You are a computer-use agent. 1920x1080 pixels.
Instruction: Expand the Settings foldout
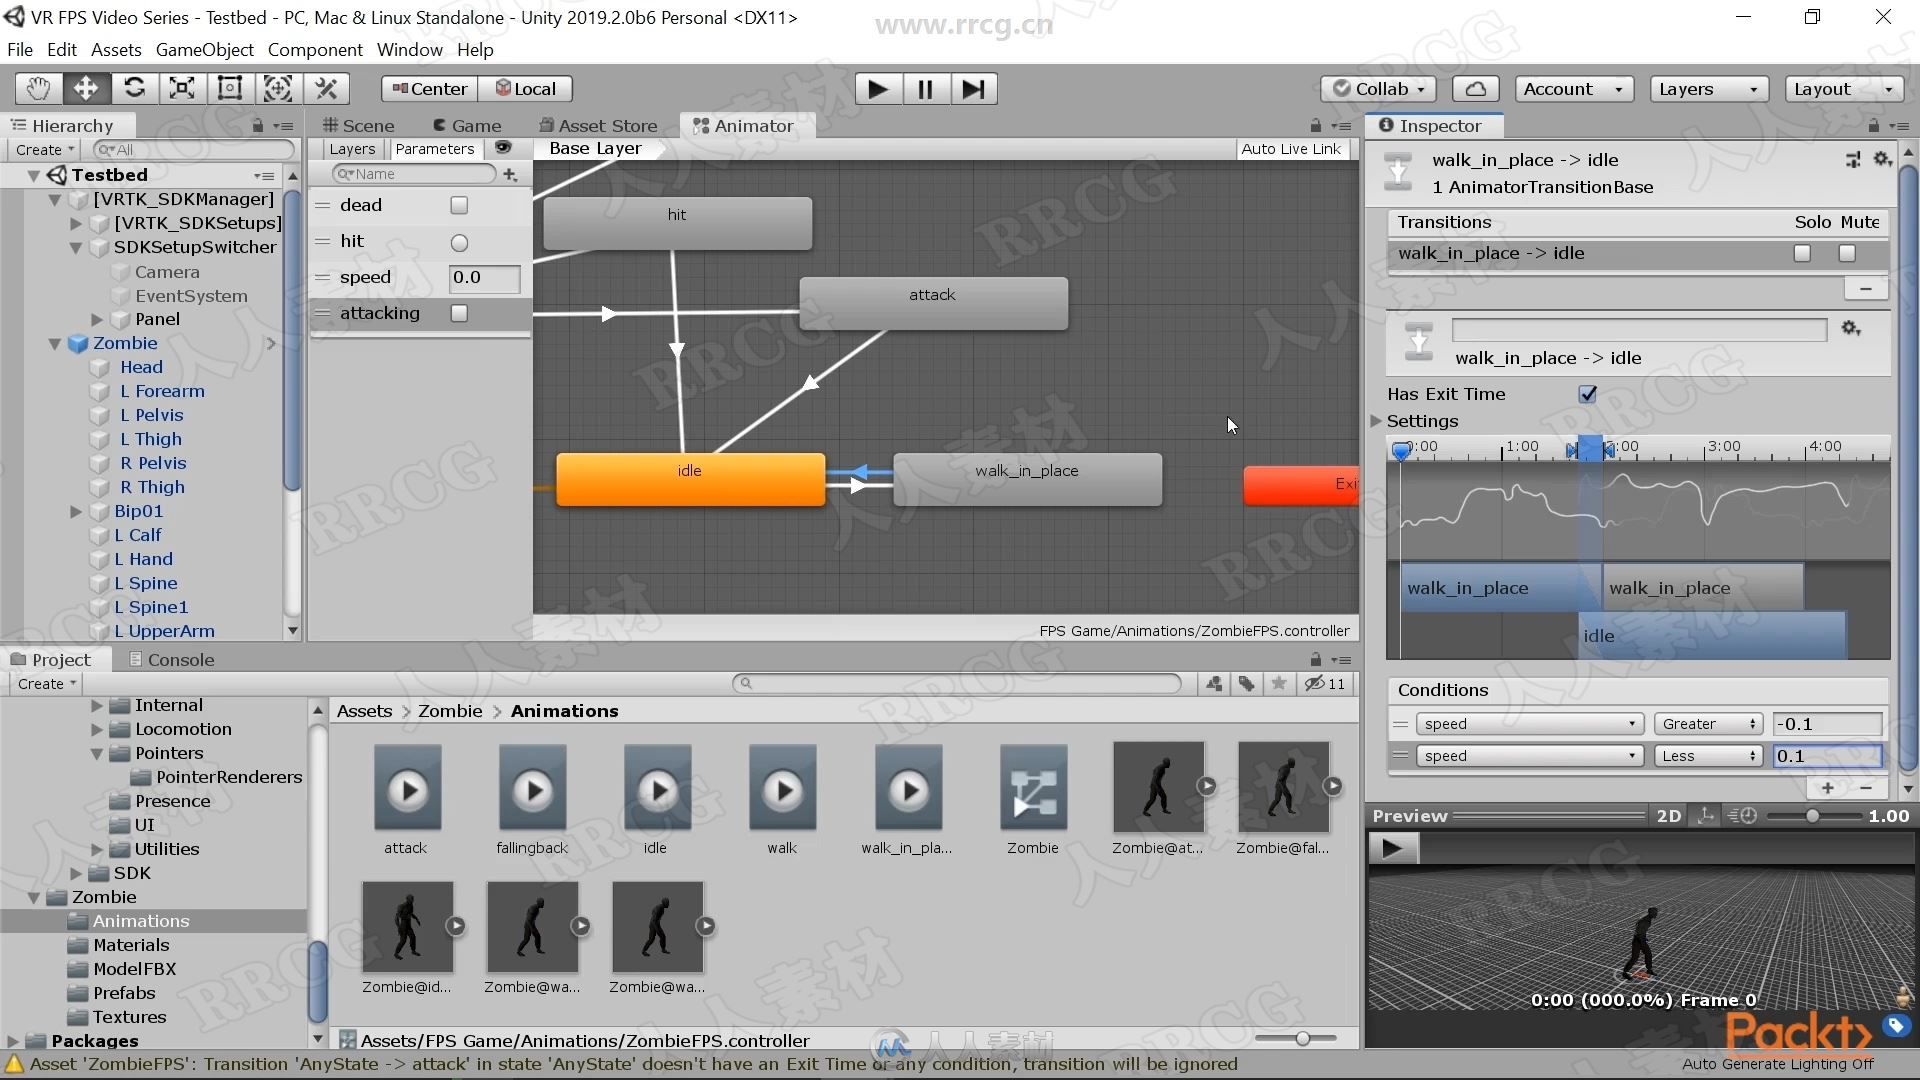click(1377, 421)
